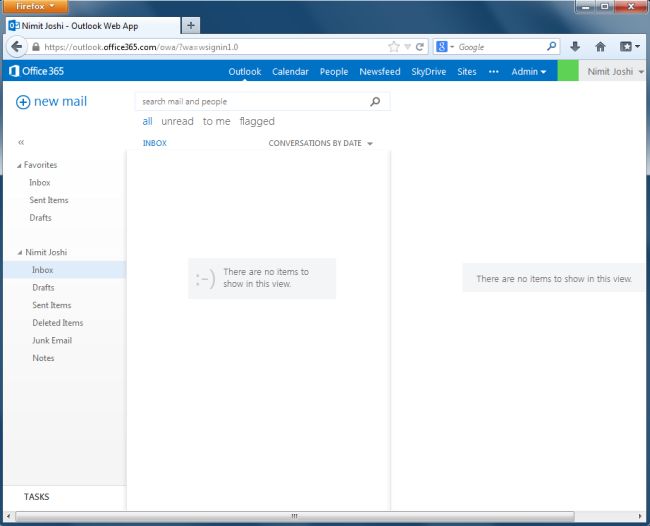The image size is (650, 526).
Task: Open the People app
Action: coord(334,72)
